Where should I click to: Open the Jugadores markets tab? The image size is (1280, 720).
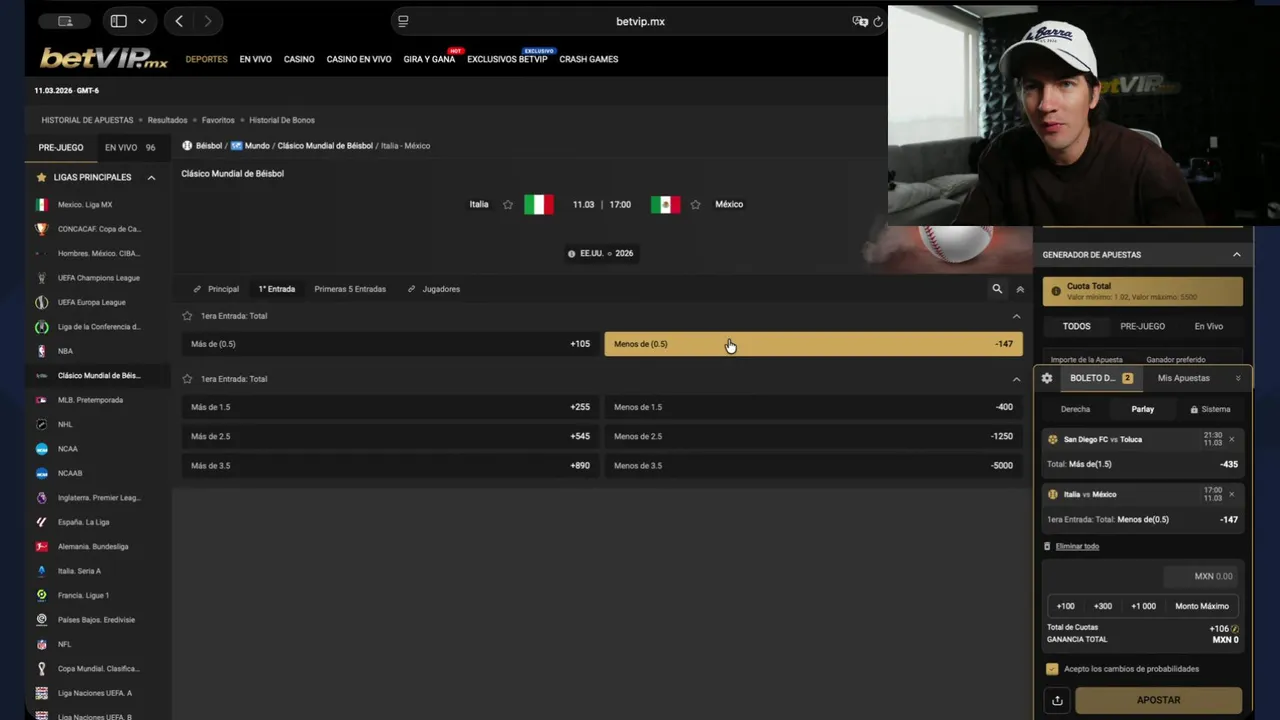[x=434, y=289]
